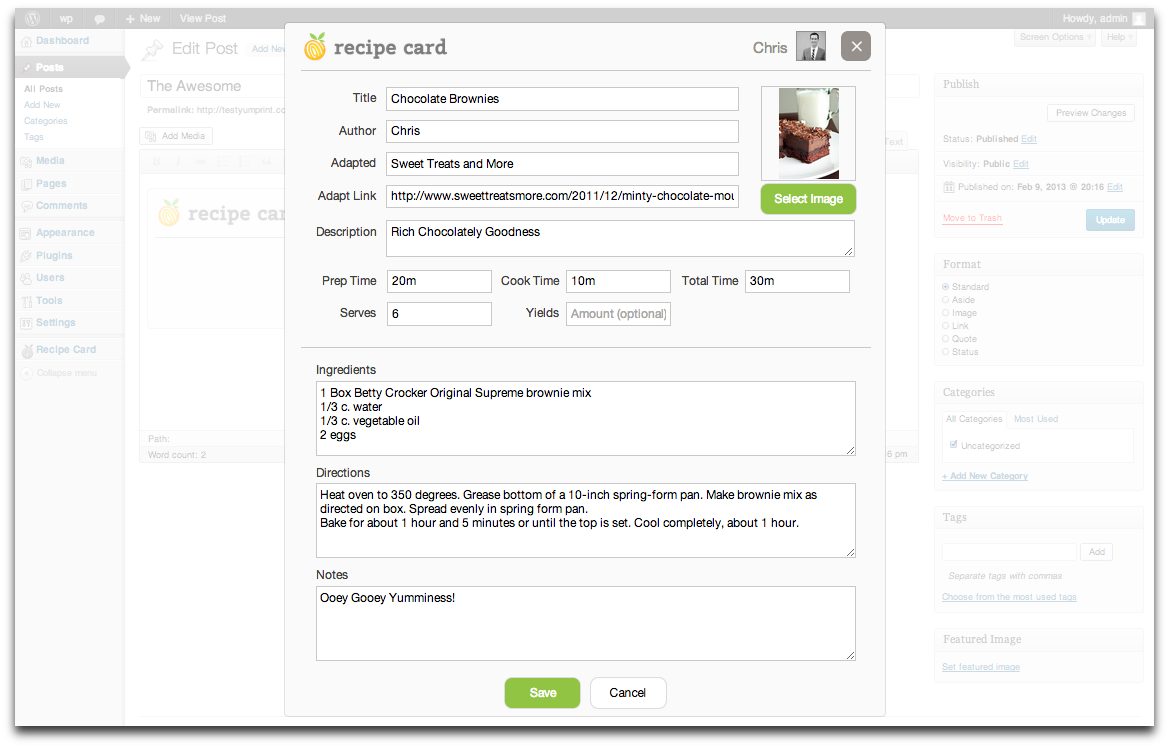Edit the Published status link
This screenshot has width=1169, height=748.
coord(1029,139)
